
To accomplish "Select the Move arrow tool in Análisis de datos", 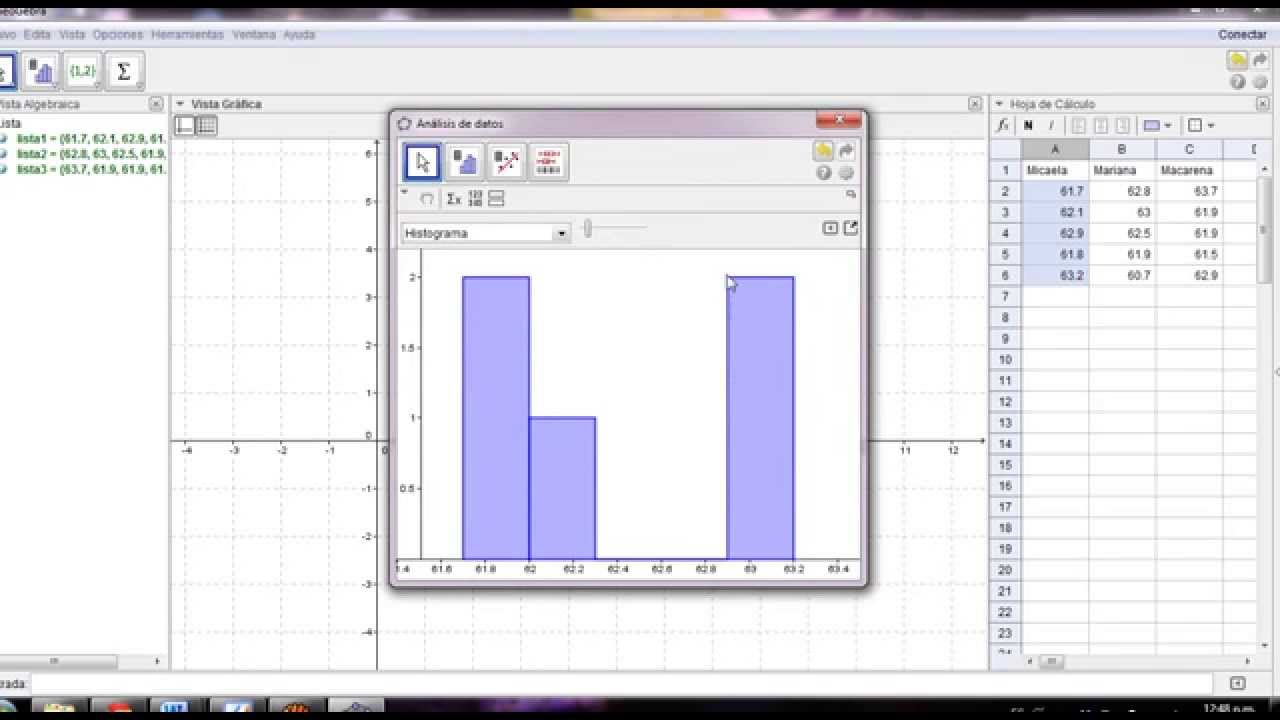I will [423, 162].
